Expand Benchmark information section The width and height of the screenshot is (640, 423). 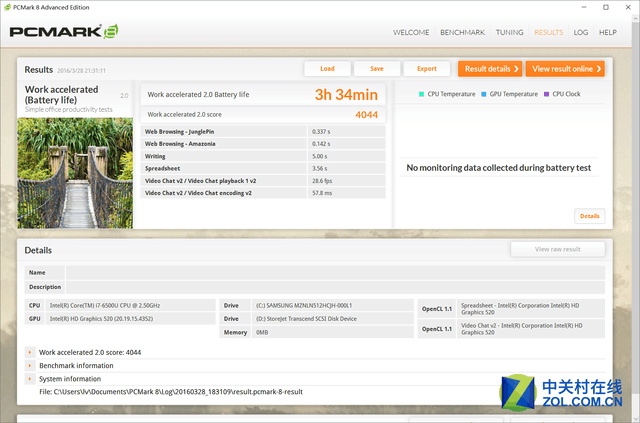coord(30,365)
